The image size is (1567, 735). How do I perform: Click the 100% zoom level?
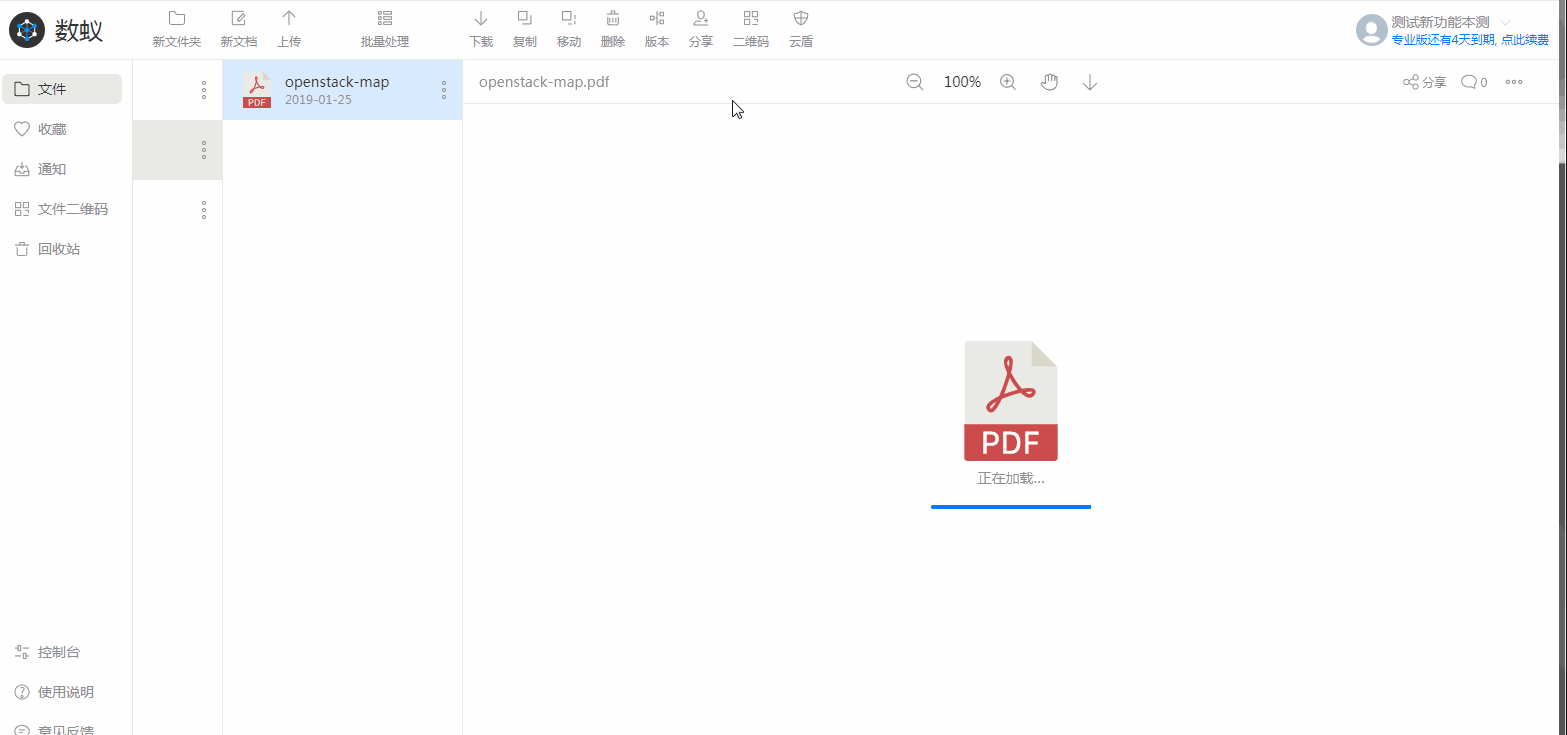pos(962,82)
